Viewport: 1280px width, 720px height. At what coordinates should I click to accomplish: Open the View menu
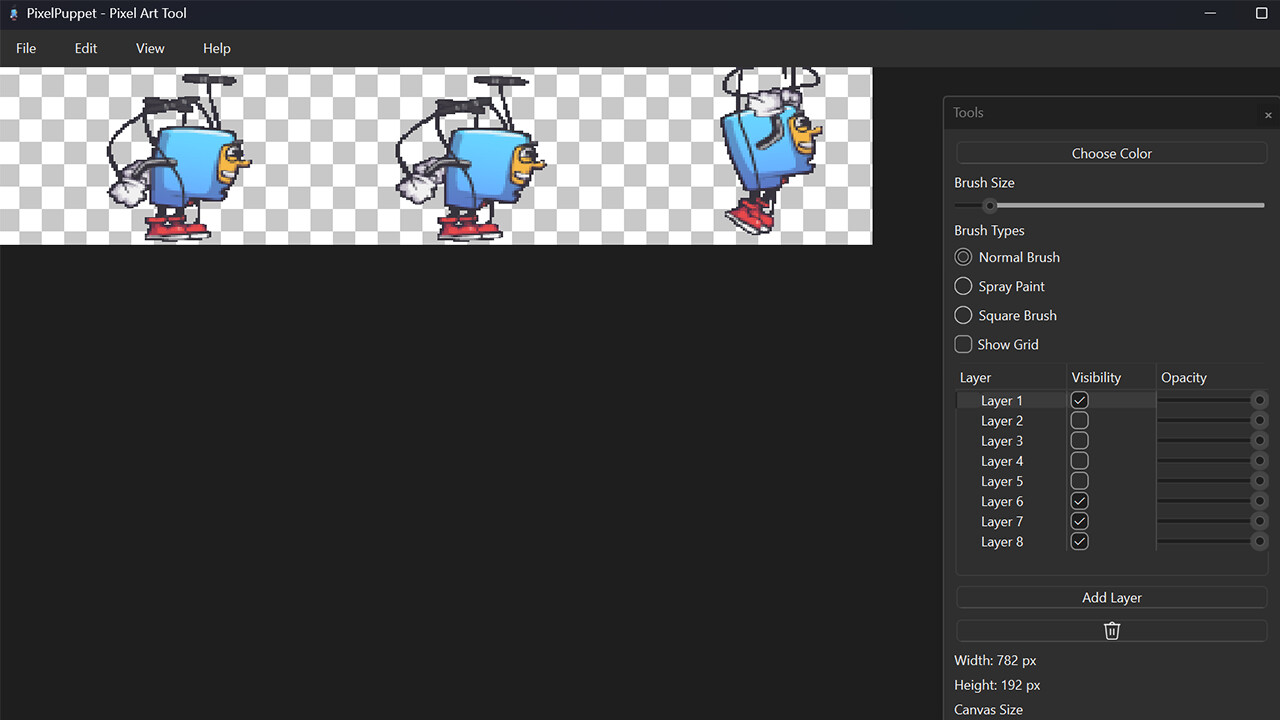(x=150, y=48)
